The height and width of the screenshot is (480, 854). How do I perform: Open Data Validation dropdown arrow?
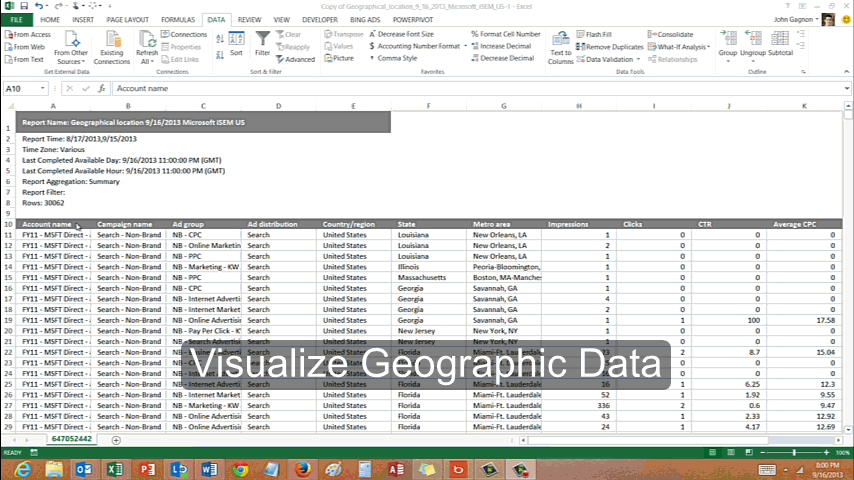point(638,59)
